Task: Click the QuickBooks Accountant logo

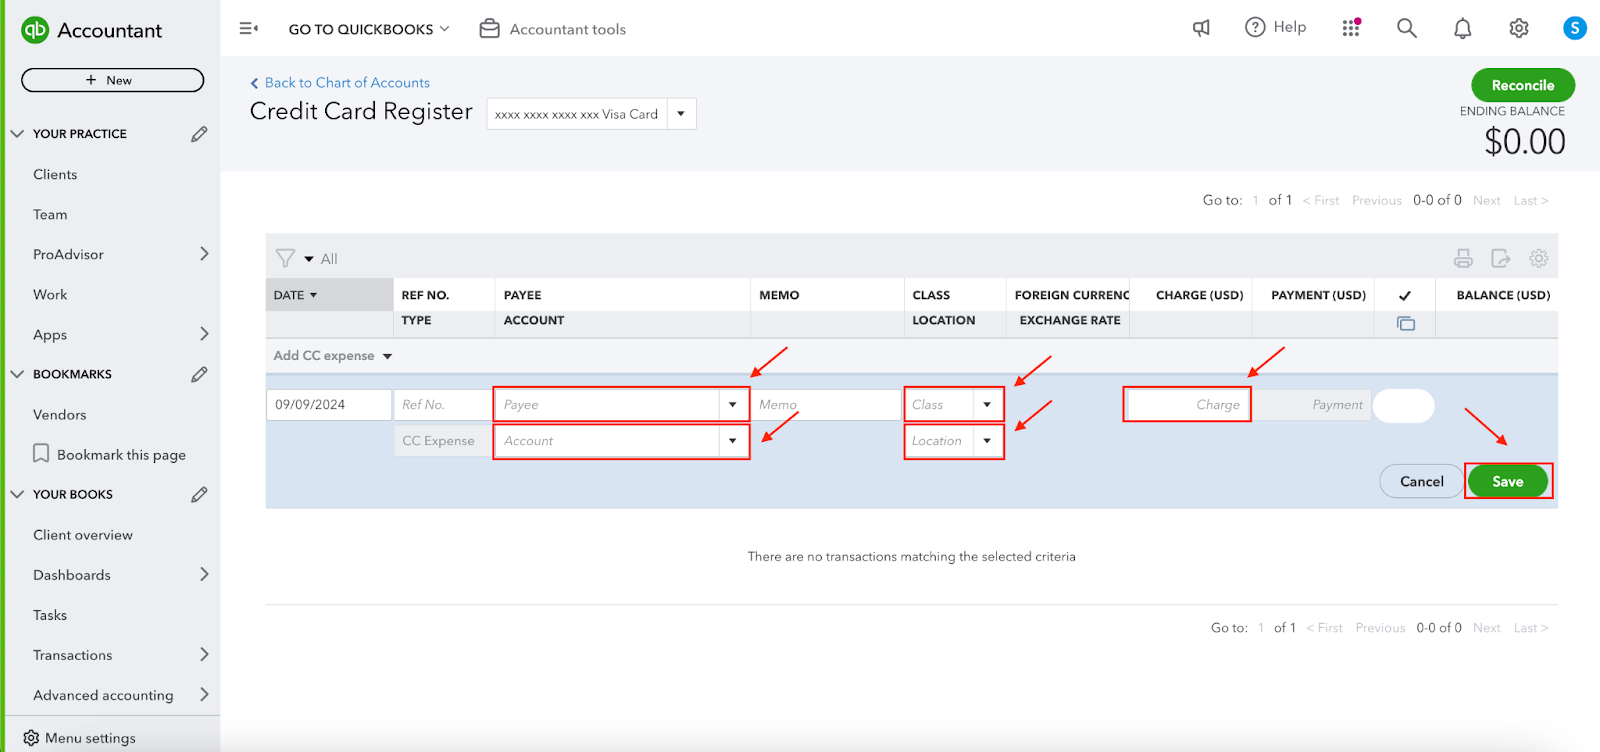Action: coord(91,30)
